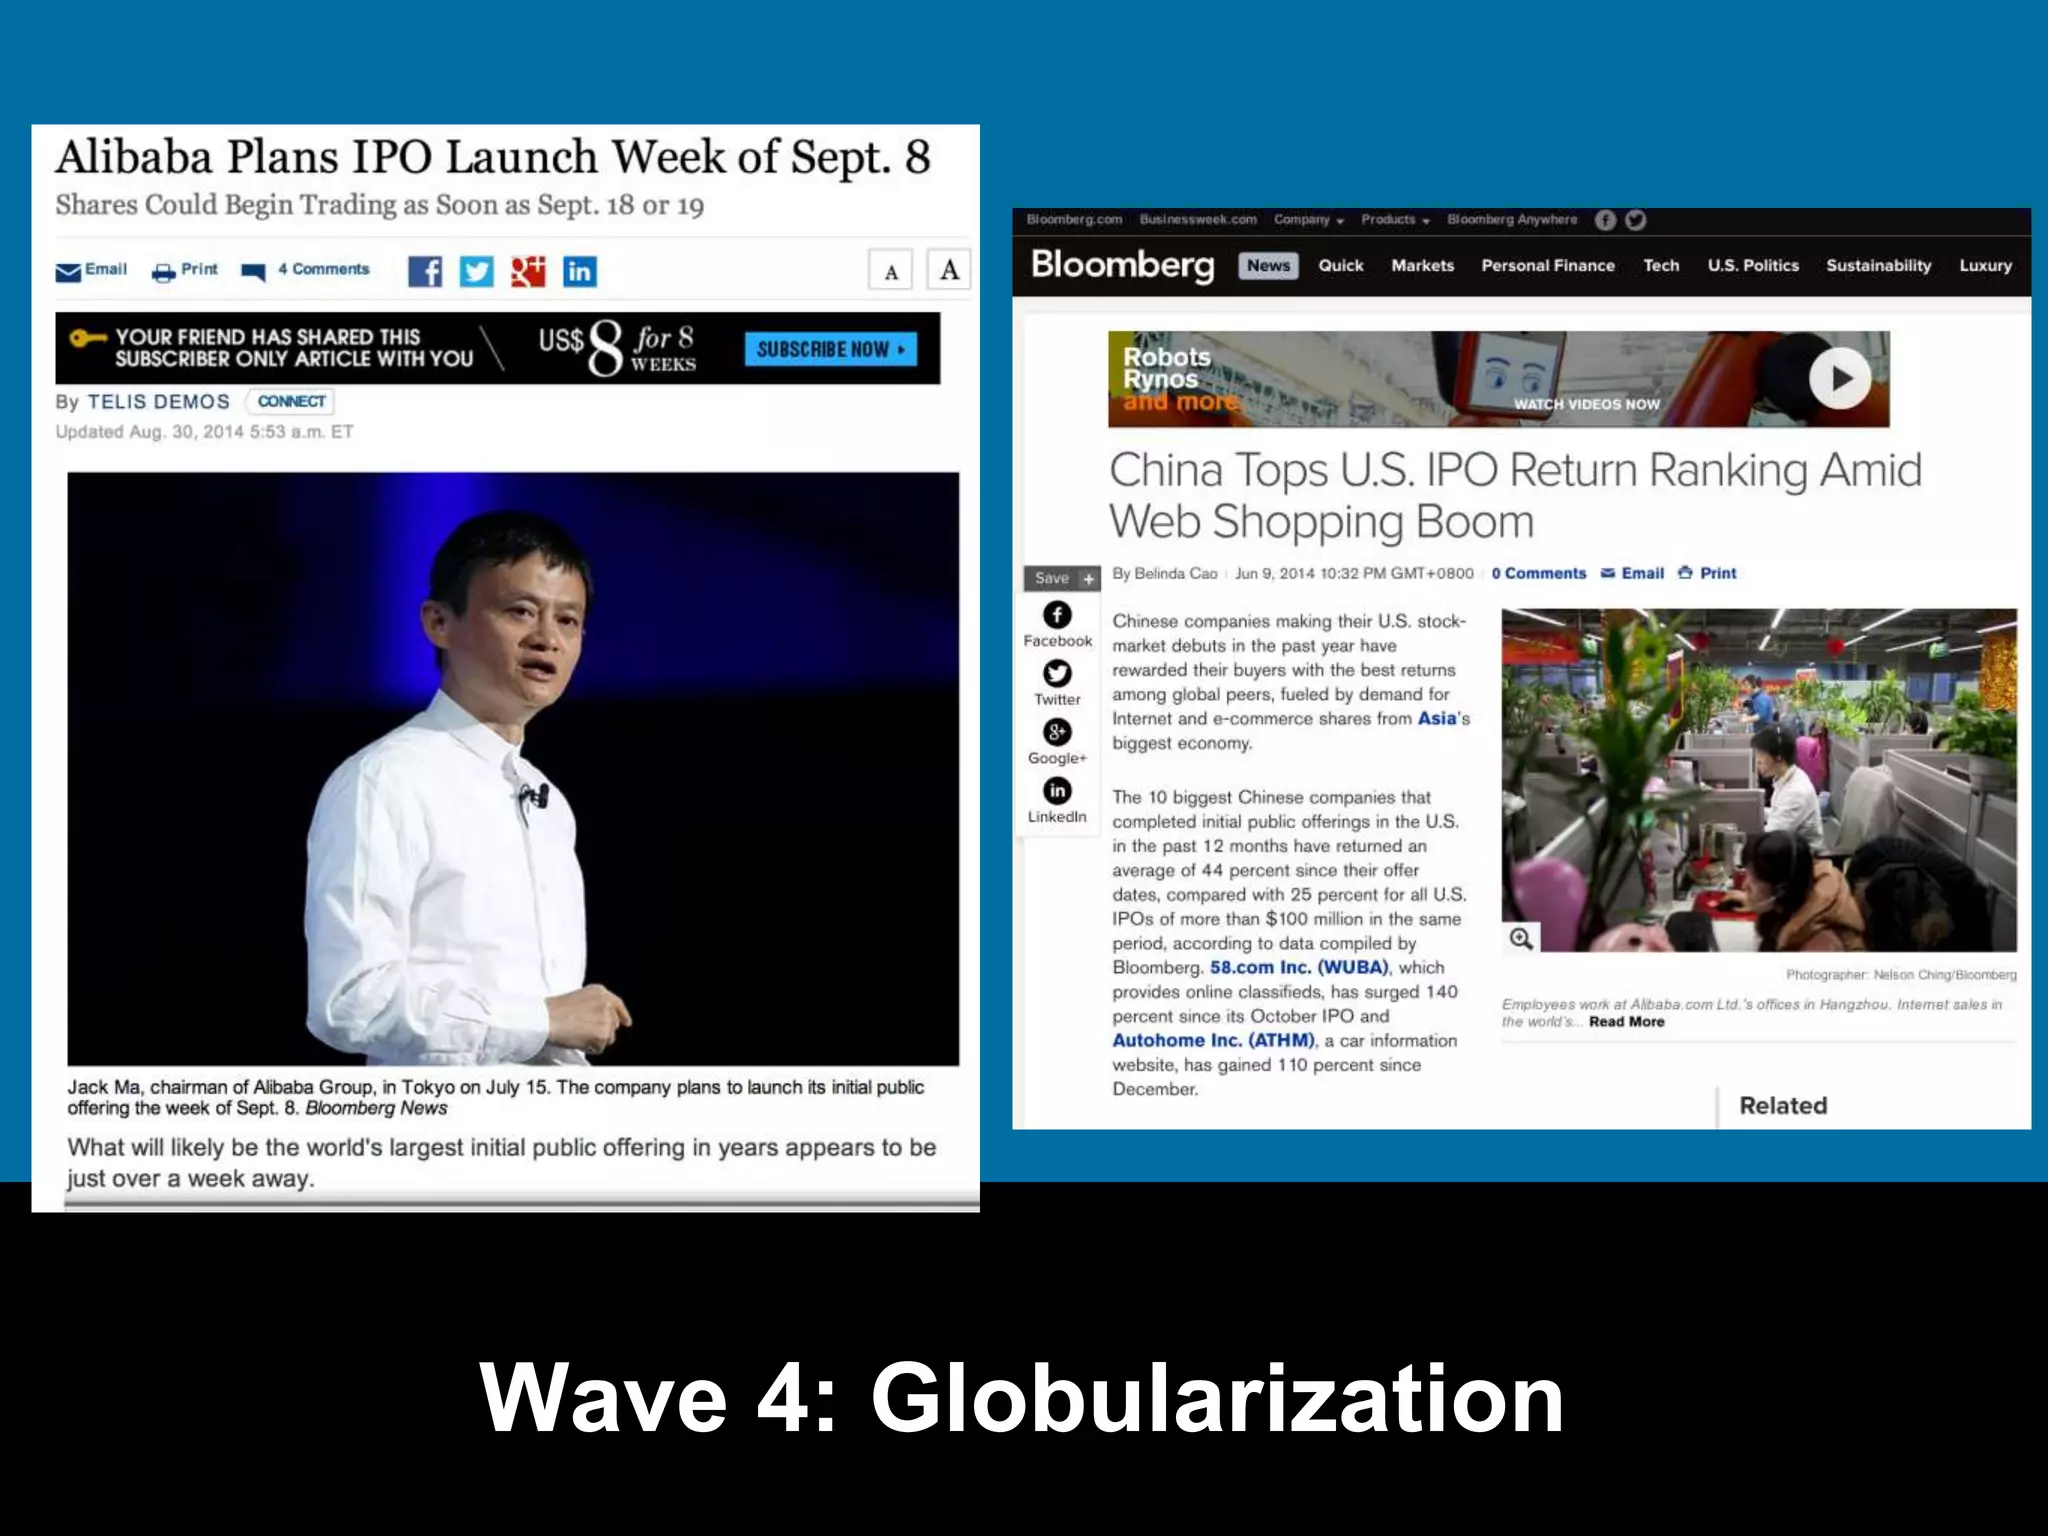The height and width of the screenshot is (1536, 2048).
Task: Select the News tab in the Bloomberg navigation
Action: [1268, 265]
